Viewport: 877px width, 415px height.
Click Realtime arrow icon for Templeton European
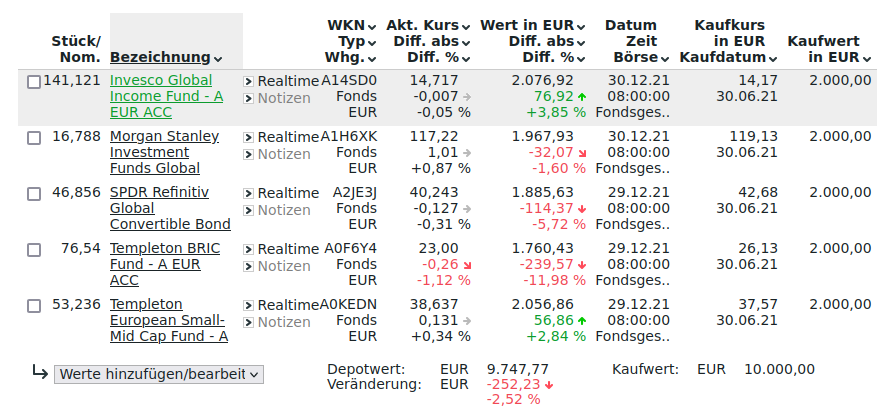point(249,305)
